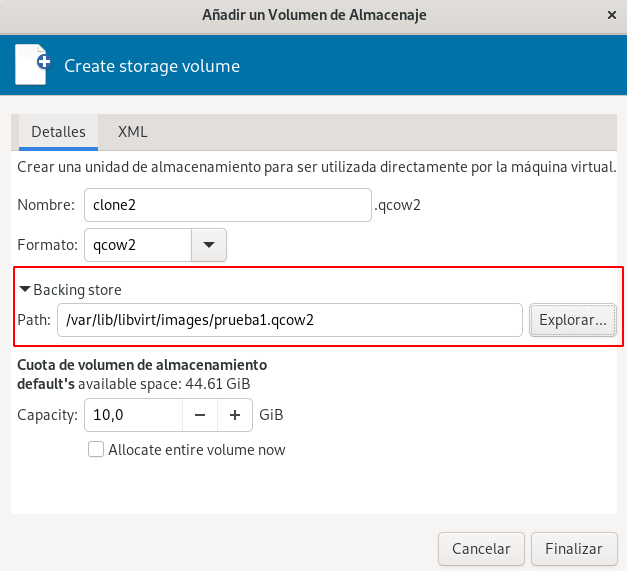Click the Backing store label text

point(77,290)
